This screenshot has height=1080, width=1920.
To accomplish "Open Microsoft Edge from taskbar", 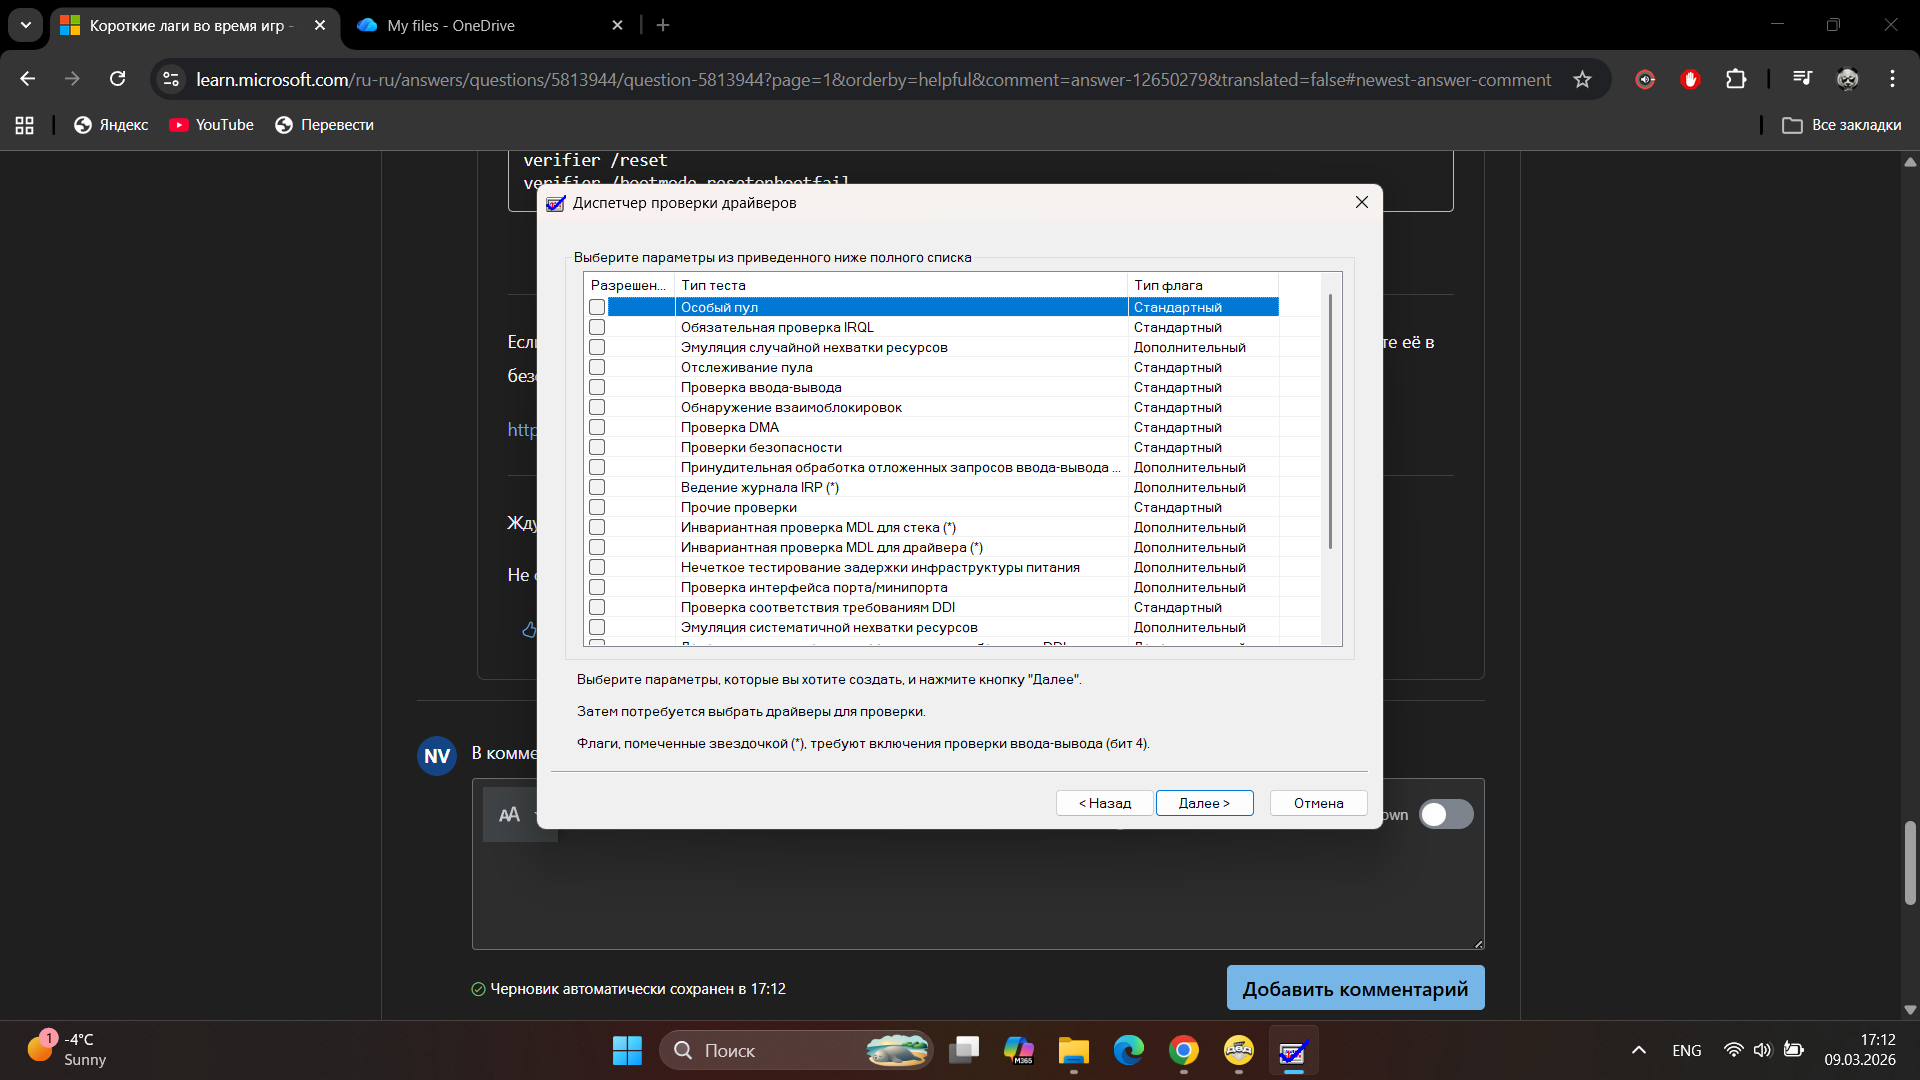I will pos(1129,1050).
